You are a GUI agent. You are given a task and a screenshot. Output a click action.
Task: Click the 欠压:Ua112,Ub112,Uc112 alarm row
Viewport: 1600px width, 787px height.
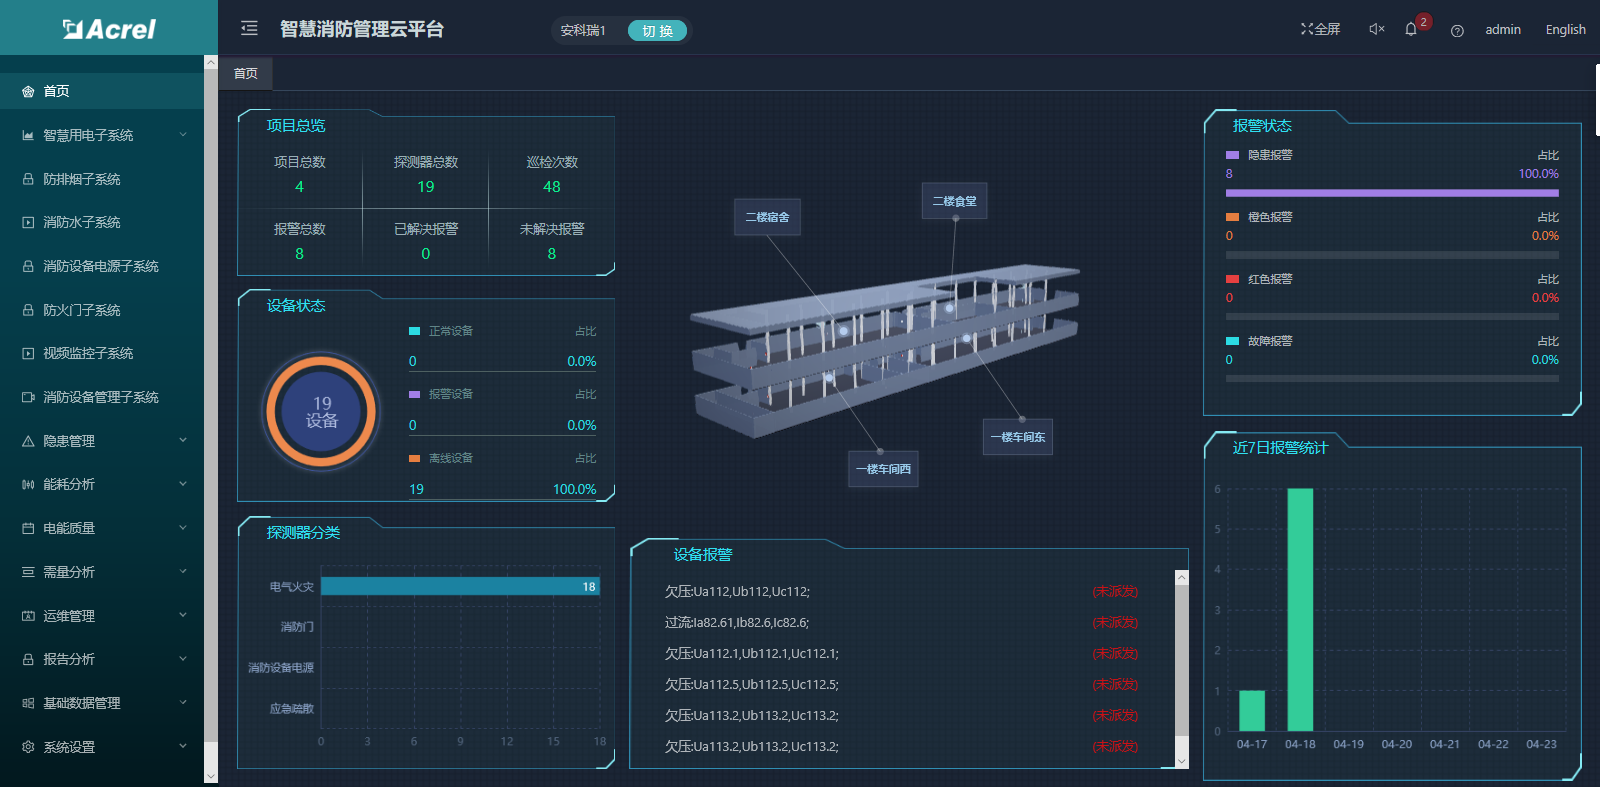coord(901,591)
